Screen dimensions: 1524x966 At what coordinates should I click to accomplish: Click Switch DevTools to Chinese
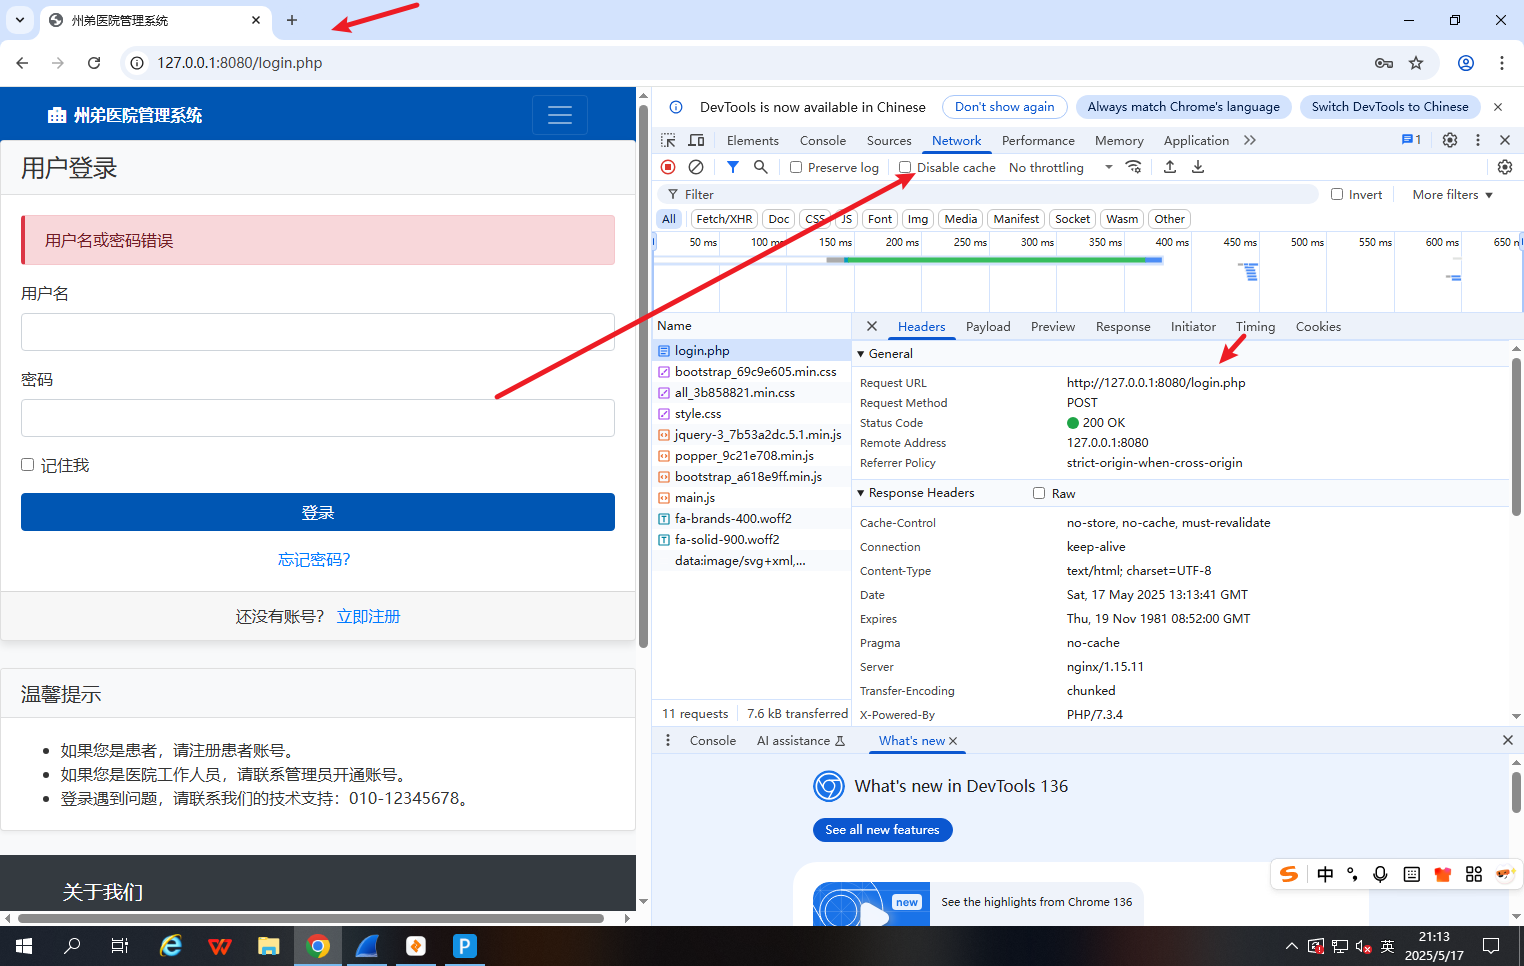tap(1390, 107)
